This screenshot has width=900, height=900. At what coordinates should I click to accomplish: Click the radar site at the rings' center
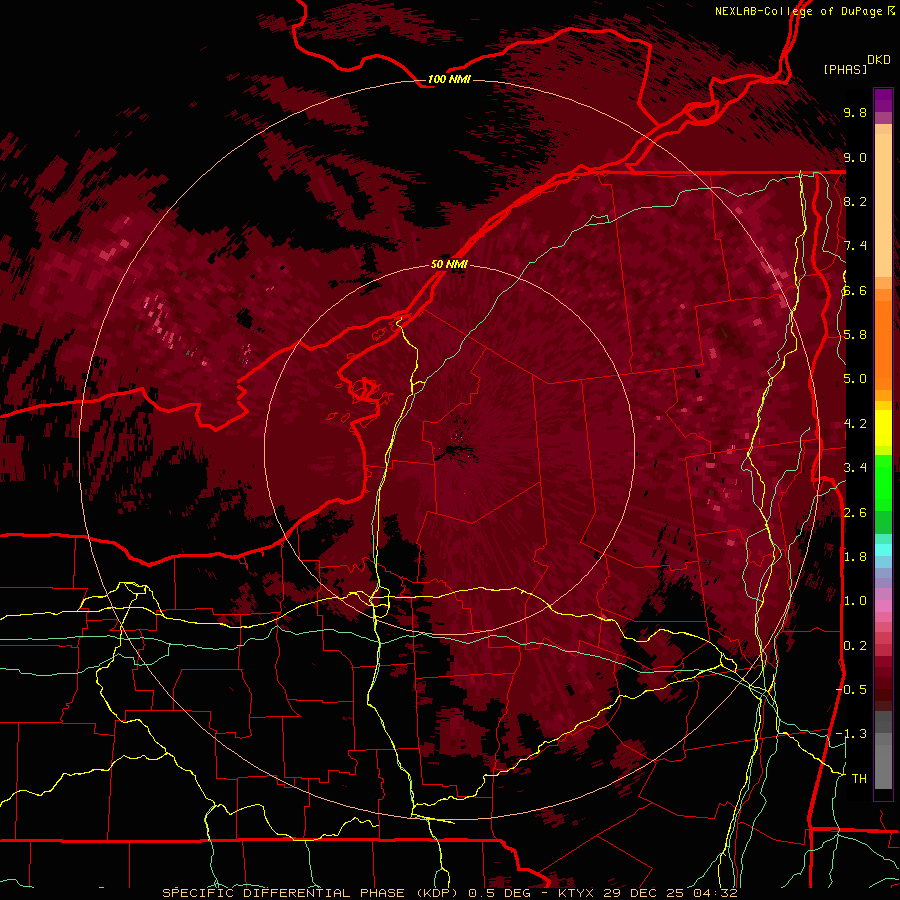[x=449, y=449]
